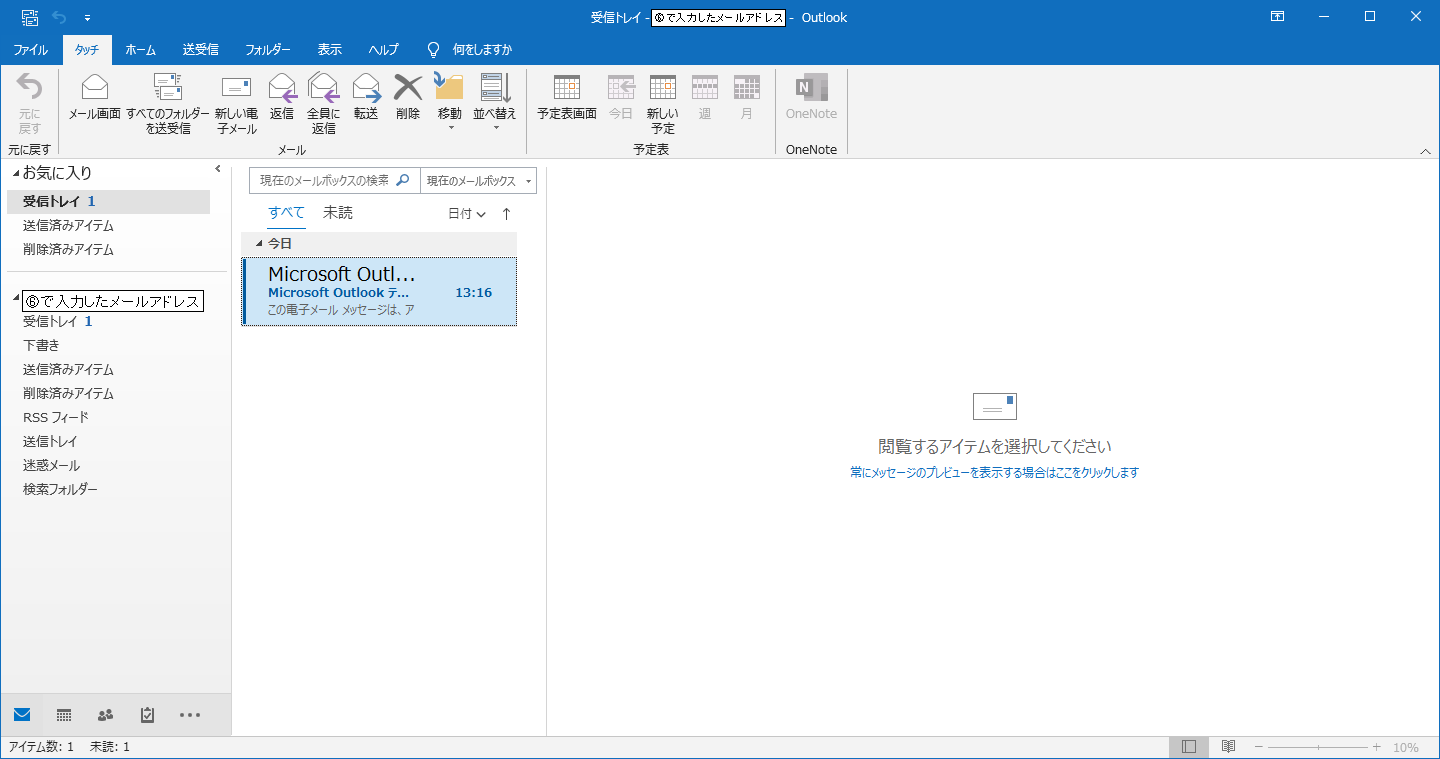
Task: Click the zoom out minus button
Action: click(1259, 747)
